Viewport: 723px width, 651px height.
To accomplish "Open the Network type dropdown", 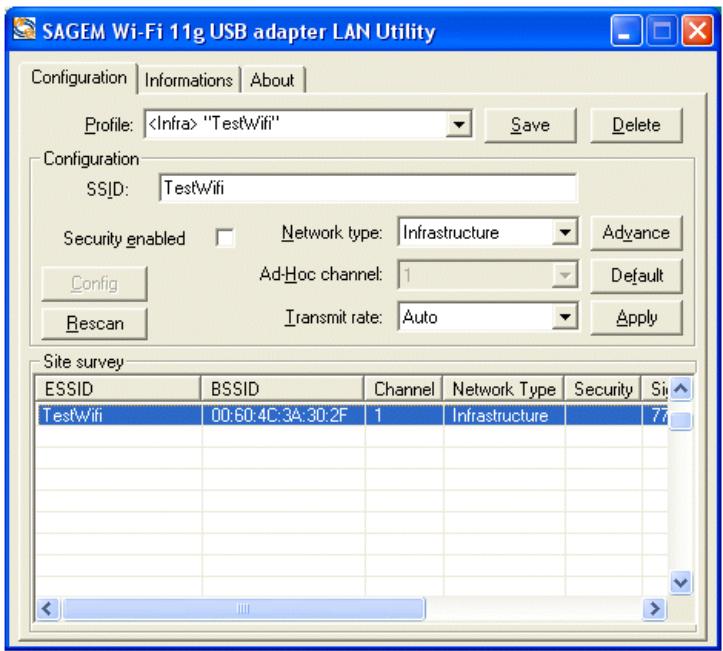I will coord(565,232).
